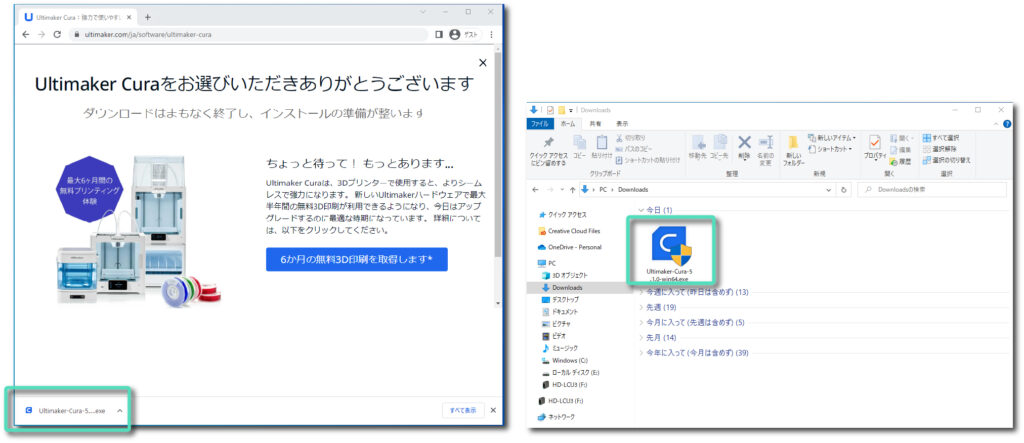Select ネットワーク in the sidebar

coord(556,417)
